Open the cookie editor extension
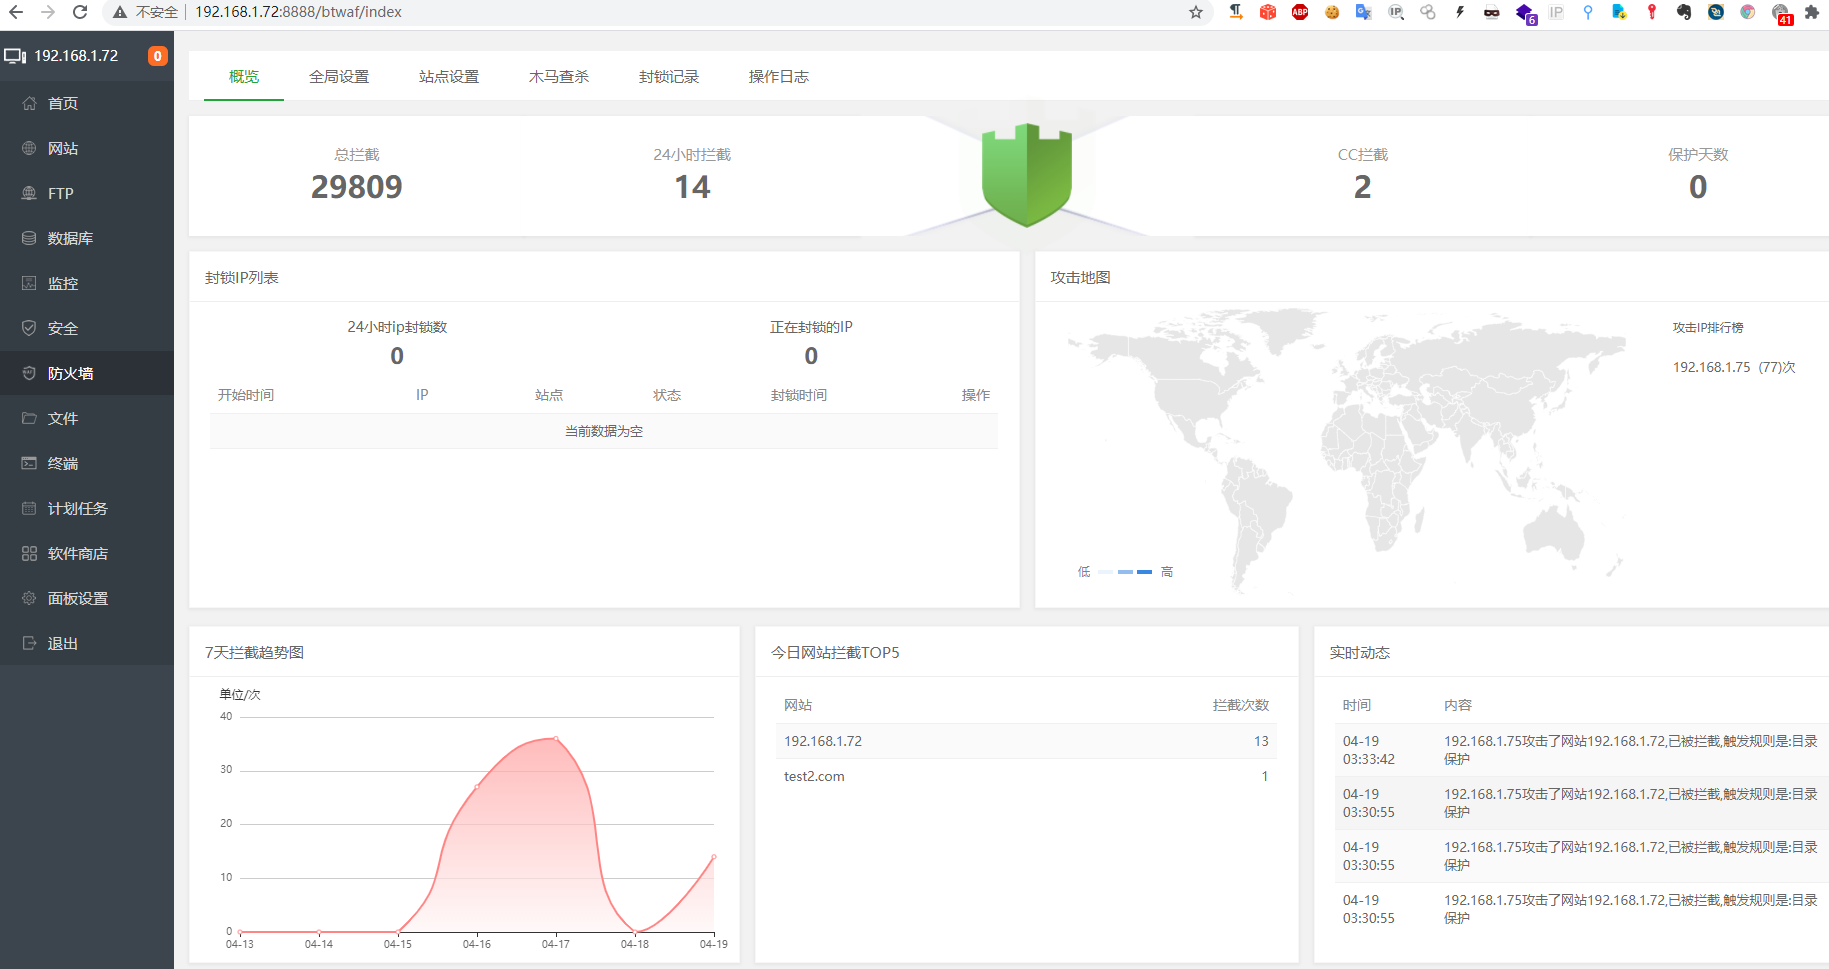Viewport: 1829px width, 969px height. 1332,12
